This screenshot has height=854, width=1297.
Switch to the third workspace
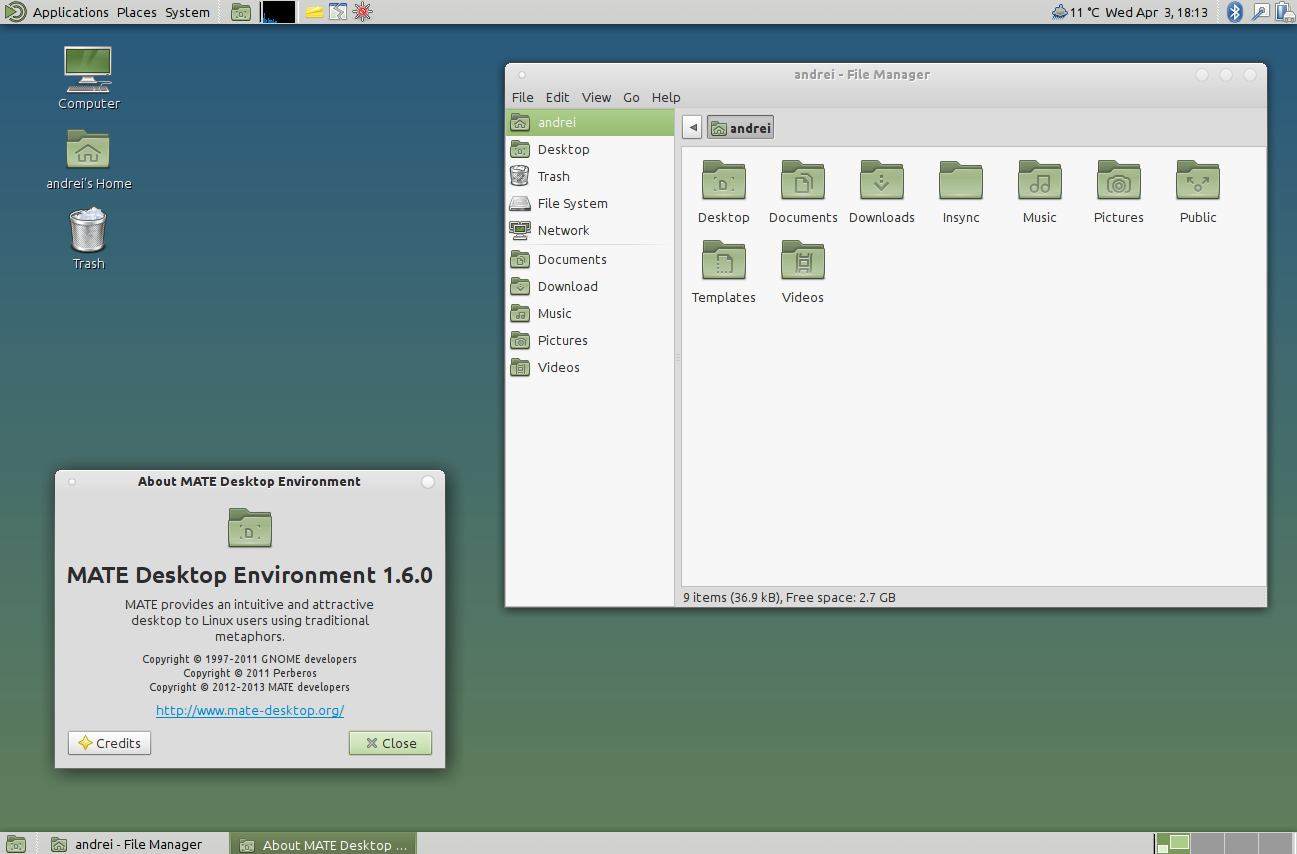1242,844
